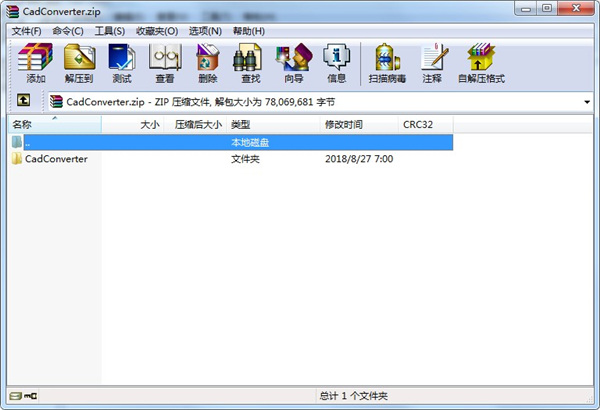Viewport: 600px width, 410px height.
Task: Click the 本地磁盘 type cell
Action: [250, 142]
